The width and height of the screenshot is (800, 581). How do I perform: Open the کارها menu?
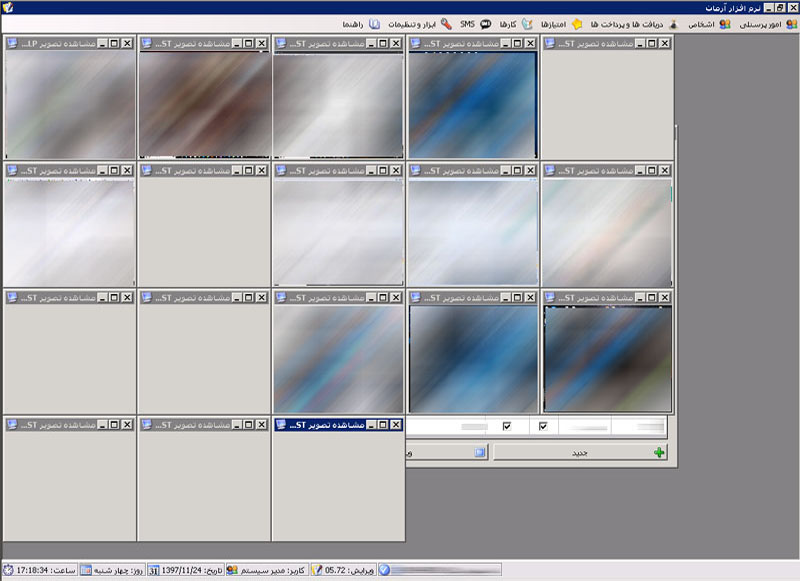click(516, 24)
